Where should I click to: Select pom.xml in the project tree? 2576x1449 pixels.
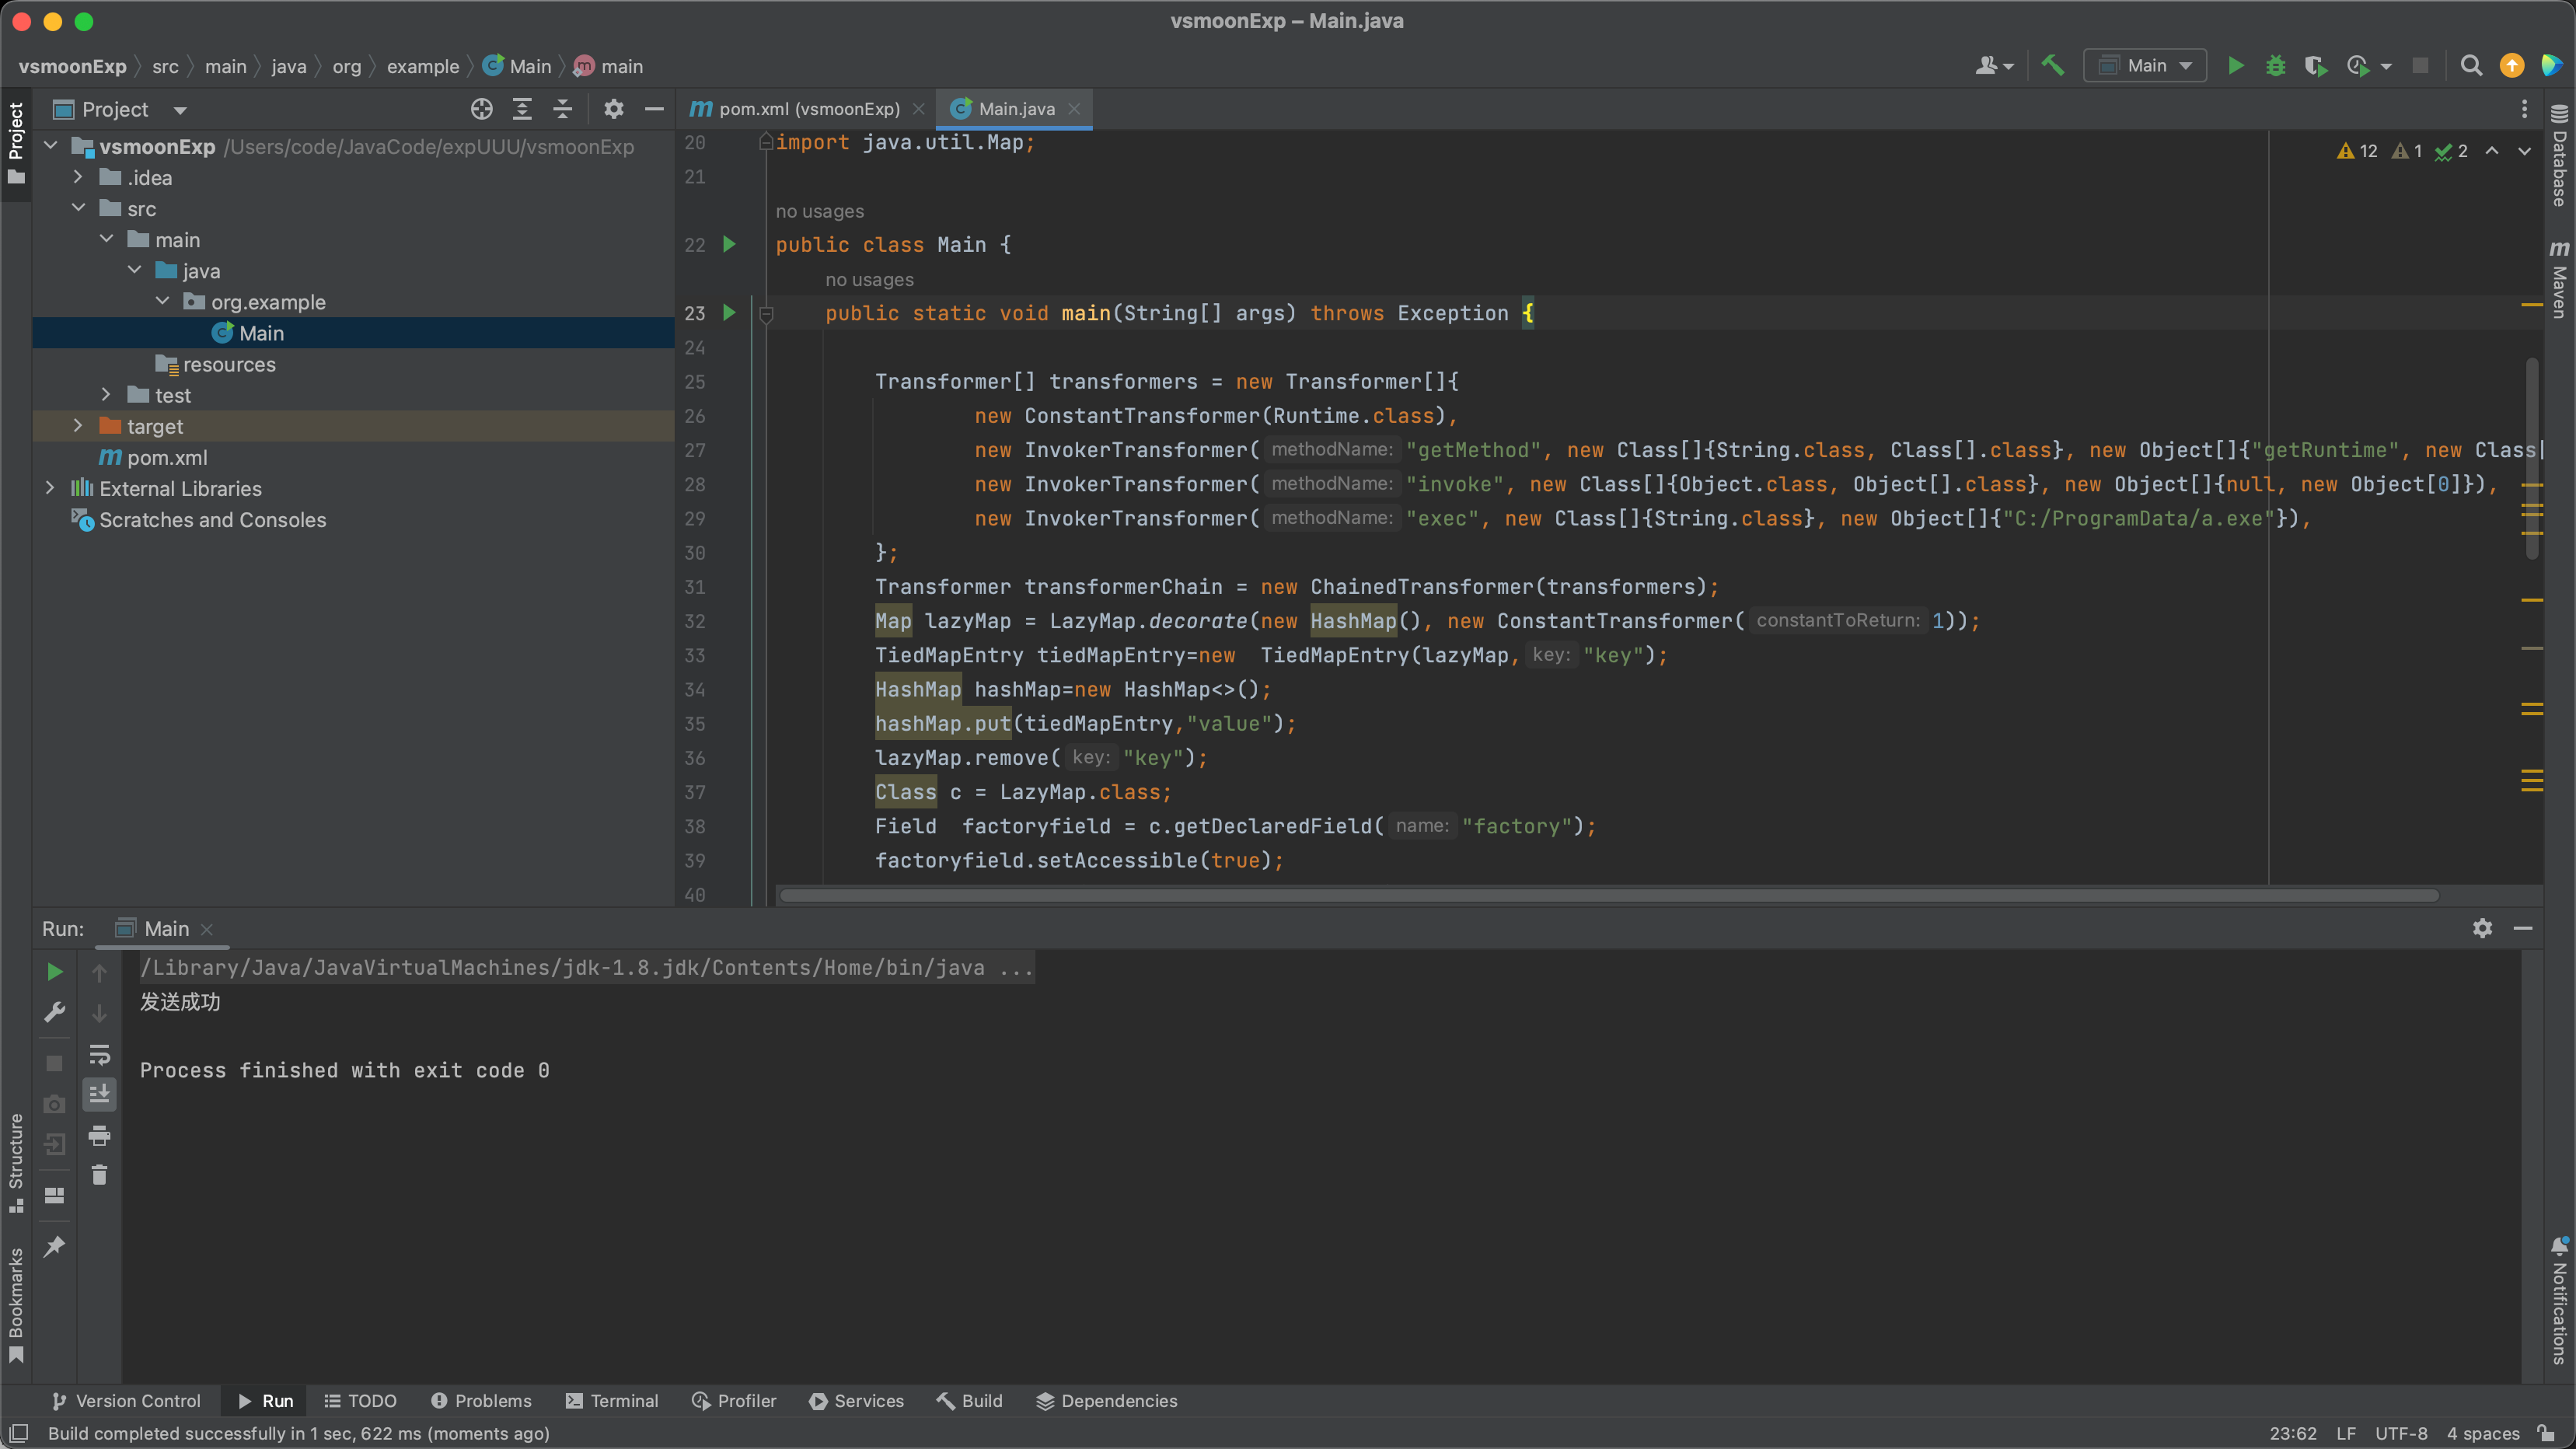point(167,457)
